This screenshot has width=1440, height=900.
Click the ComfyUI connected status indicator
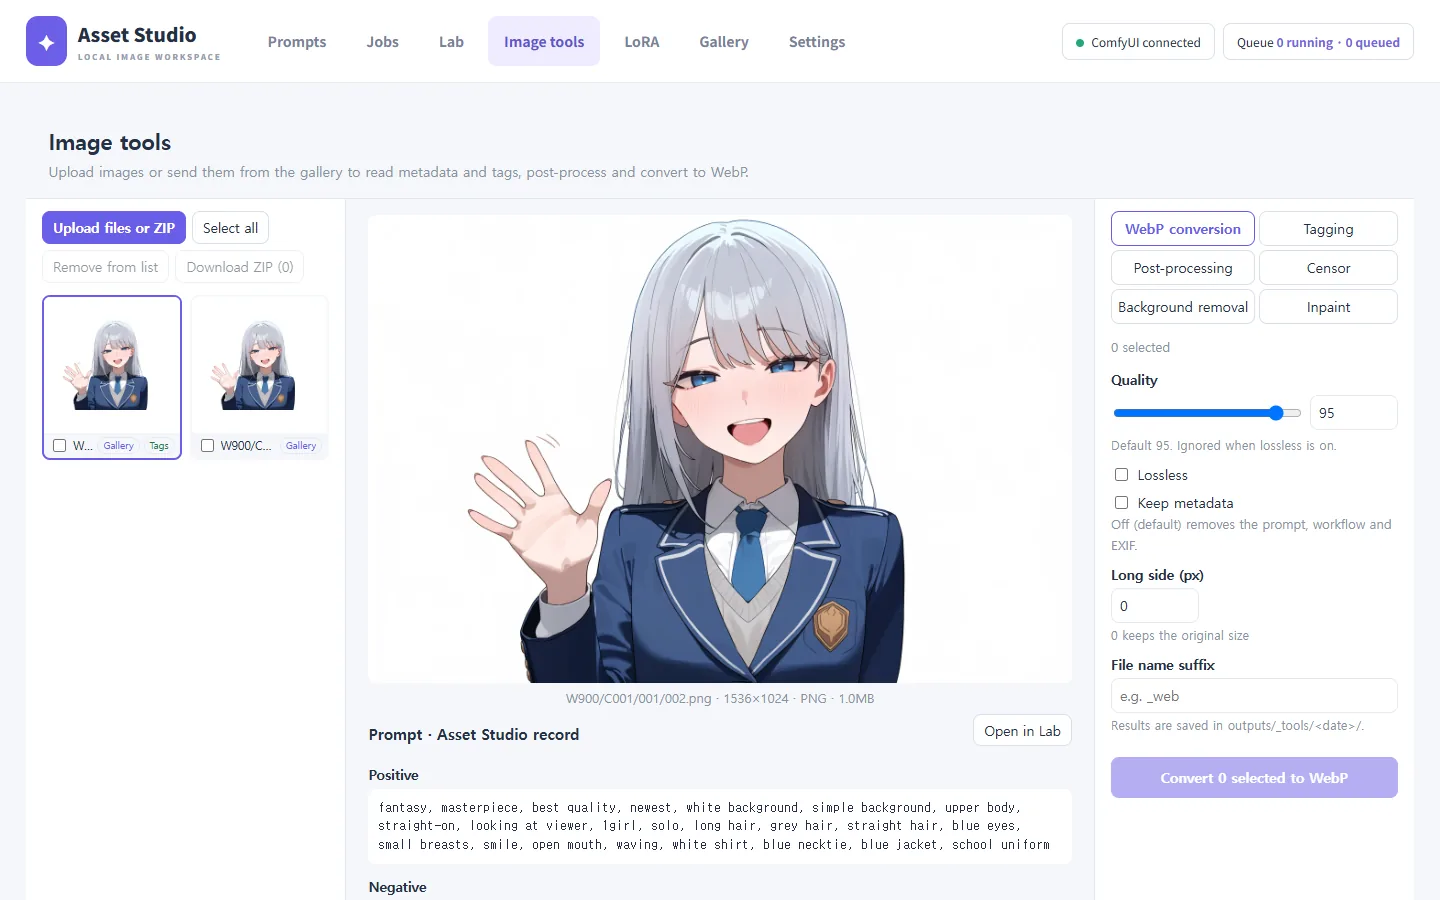[1138, 42]
